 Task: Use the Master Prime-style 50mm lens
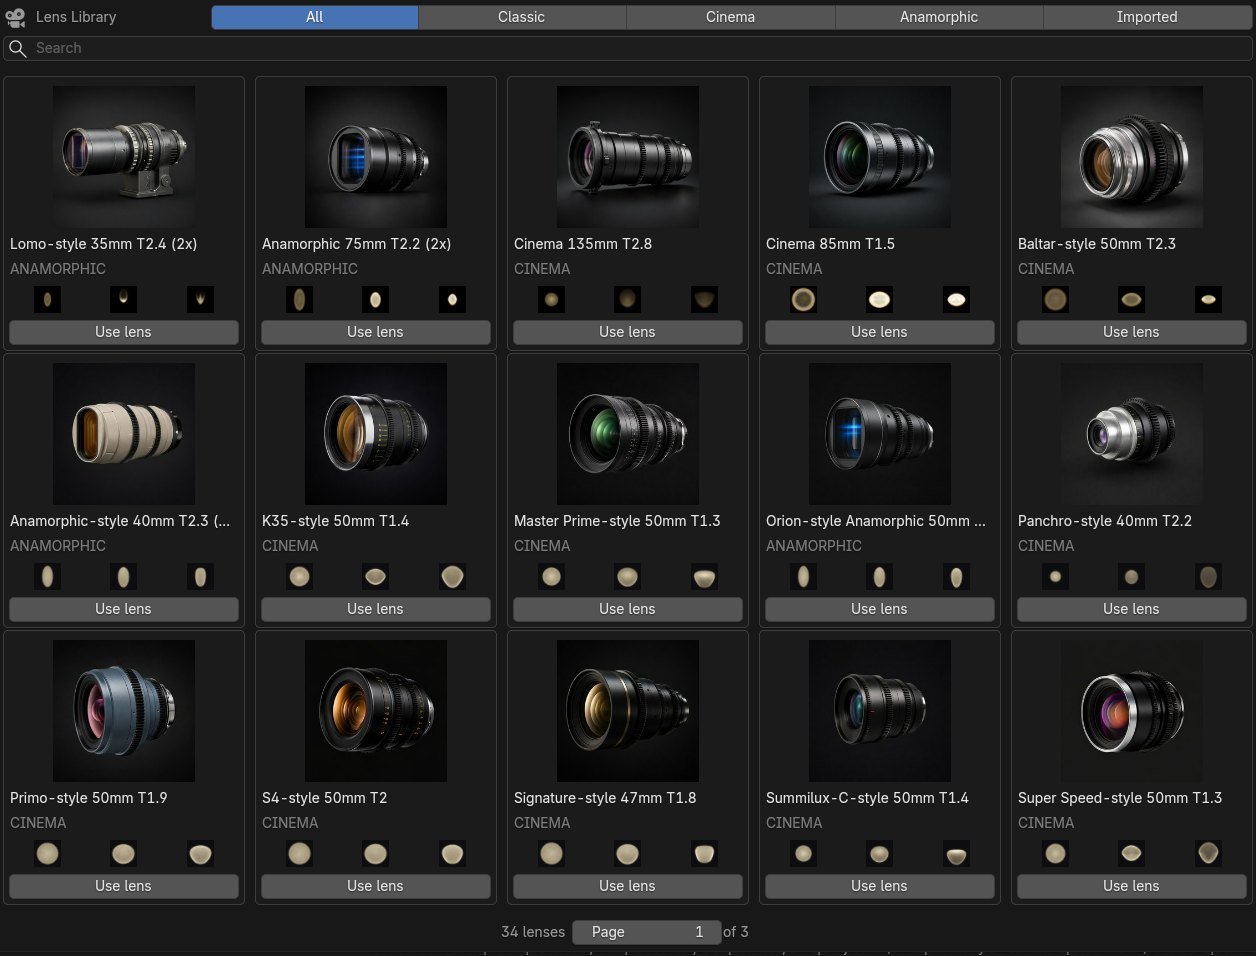628,609
